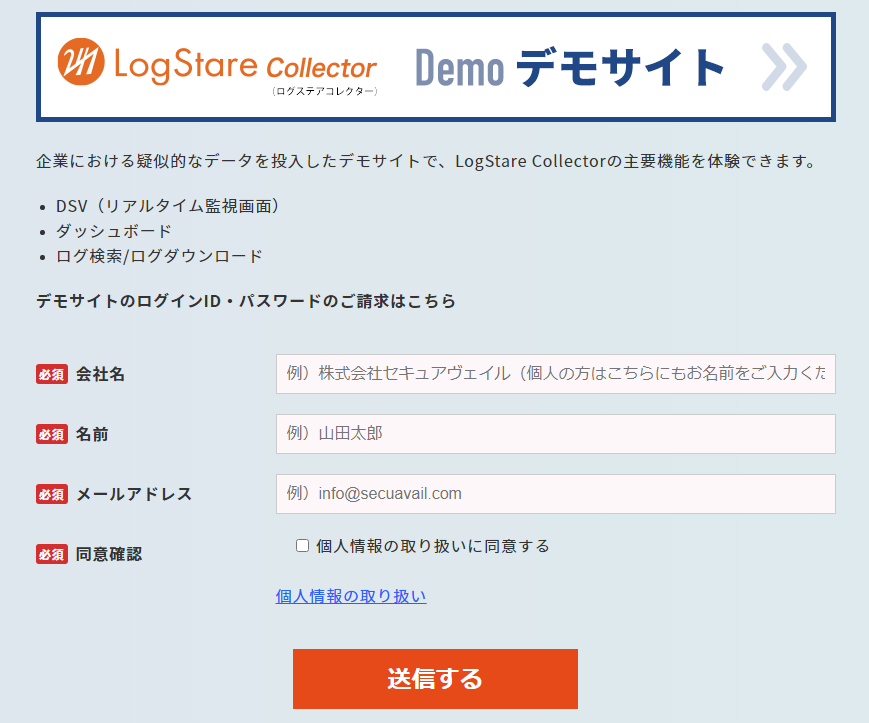The width and height of the screenshot is (869, 723).
Task: Click the 必須 badge beside 同意確認
Action: [52, 553]
